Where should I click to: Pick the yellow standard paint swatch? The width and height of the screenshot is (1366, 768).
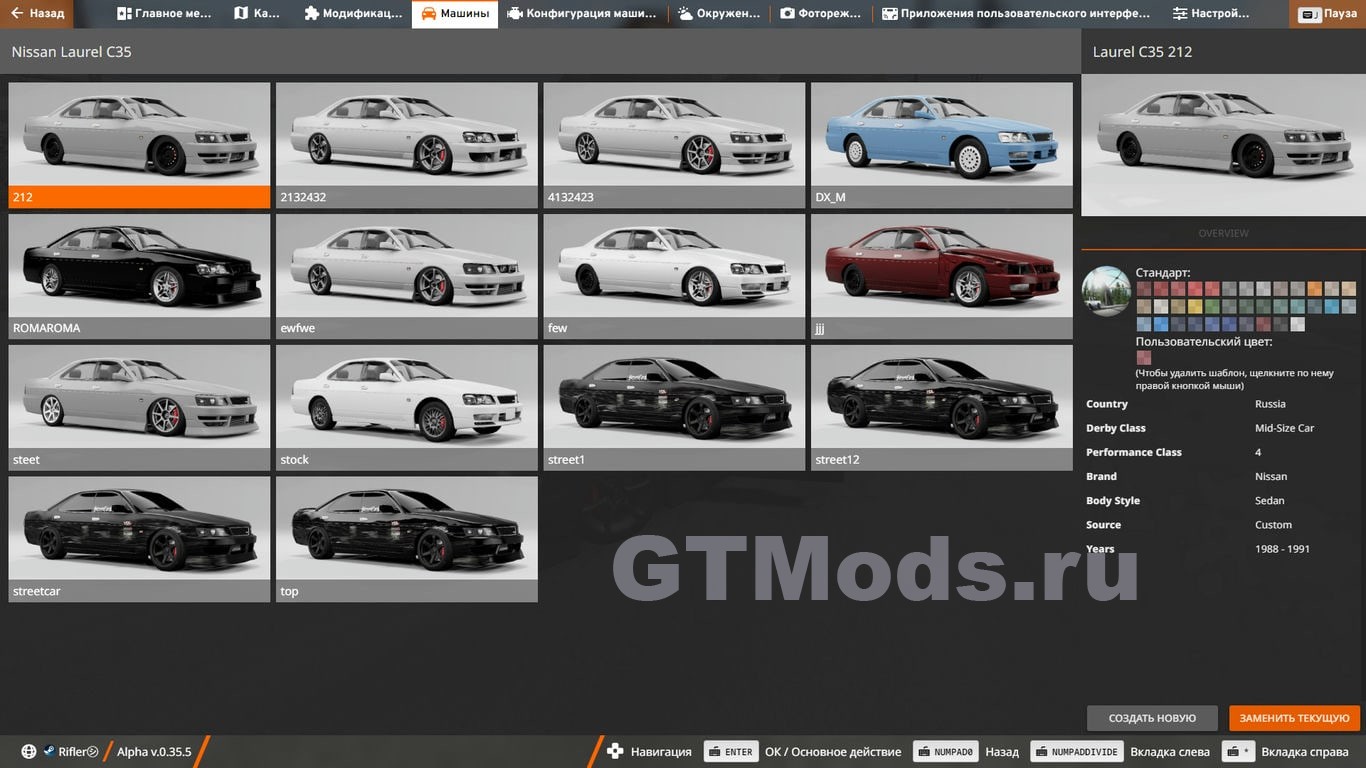1195,306
